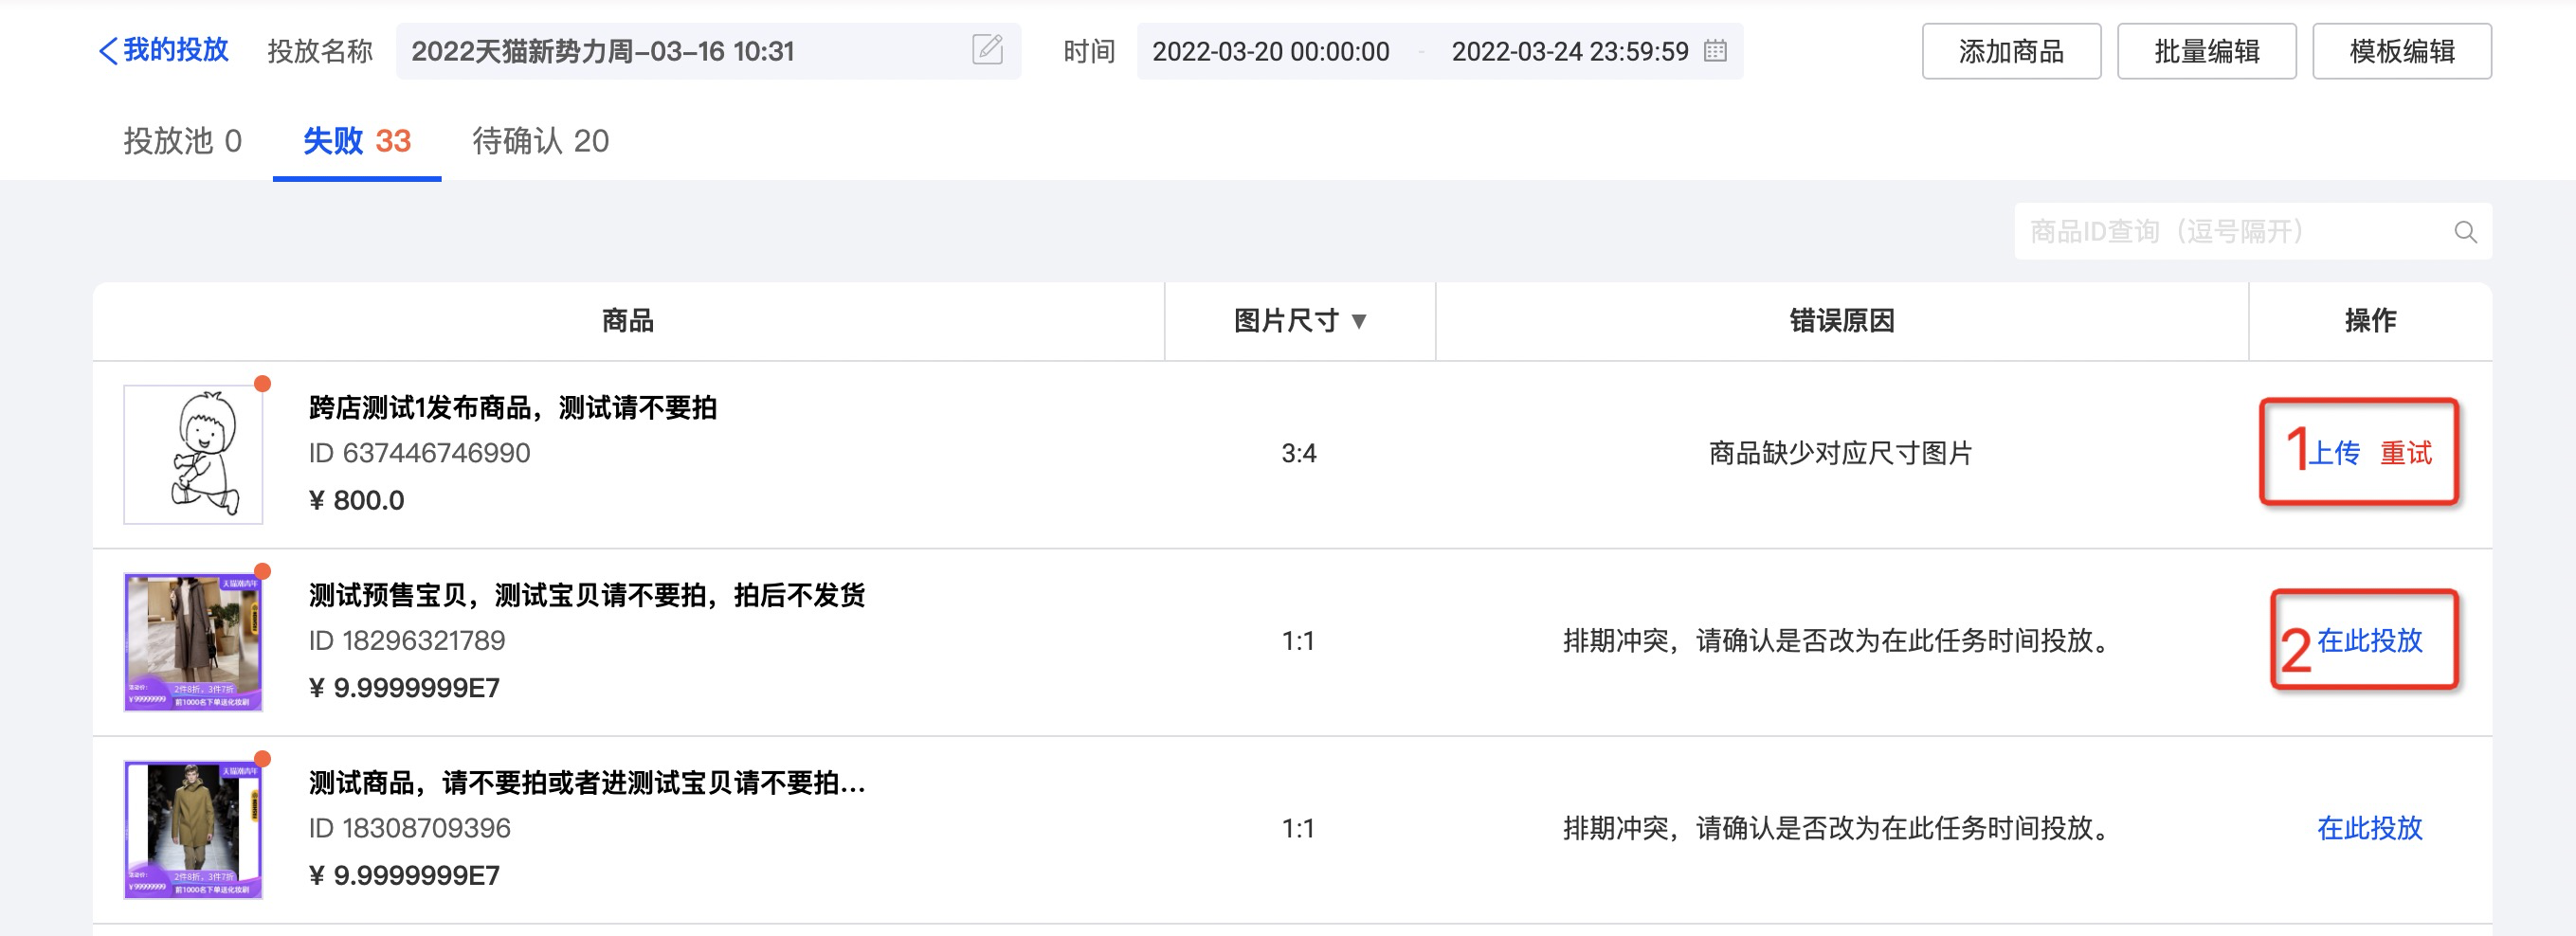Select the 失败 tab

click(356, 141)
